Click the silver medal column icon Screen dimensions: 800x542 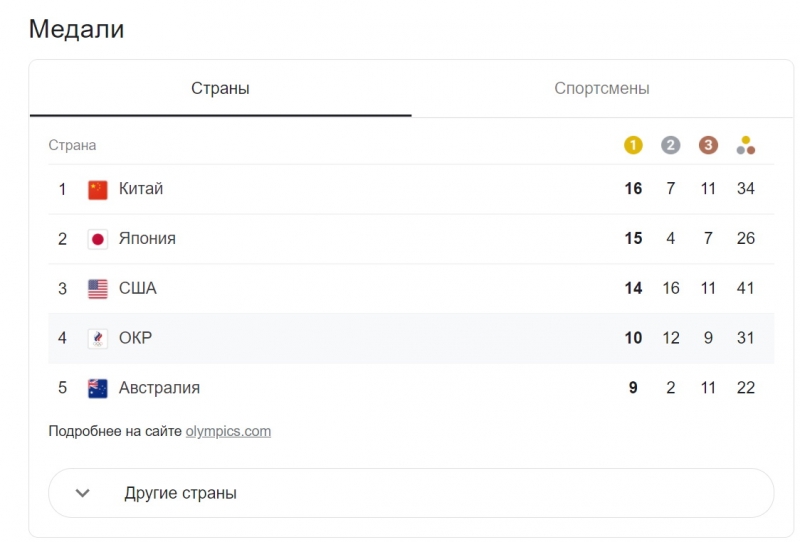tap(671, 145)
